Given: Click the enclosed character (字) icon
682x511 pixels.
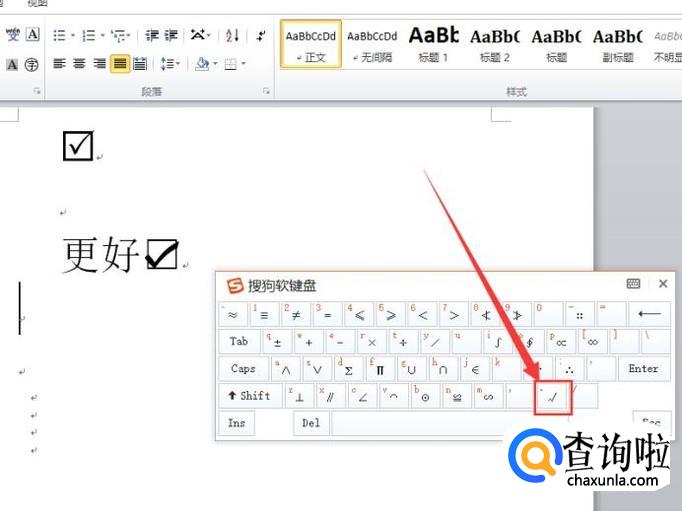Looking at the screenshot, I should (x=32, y=65).
